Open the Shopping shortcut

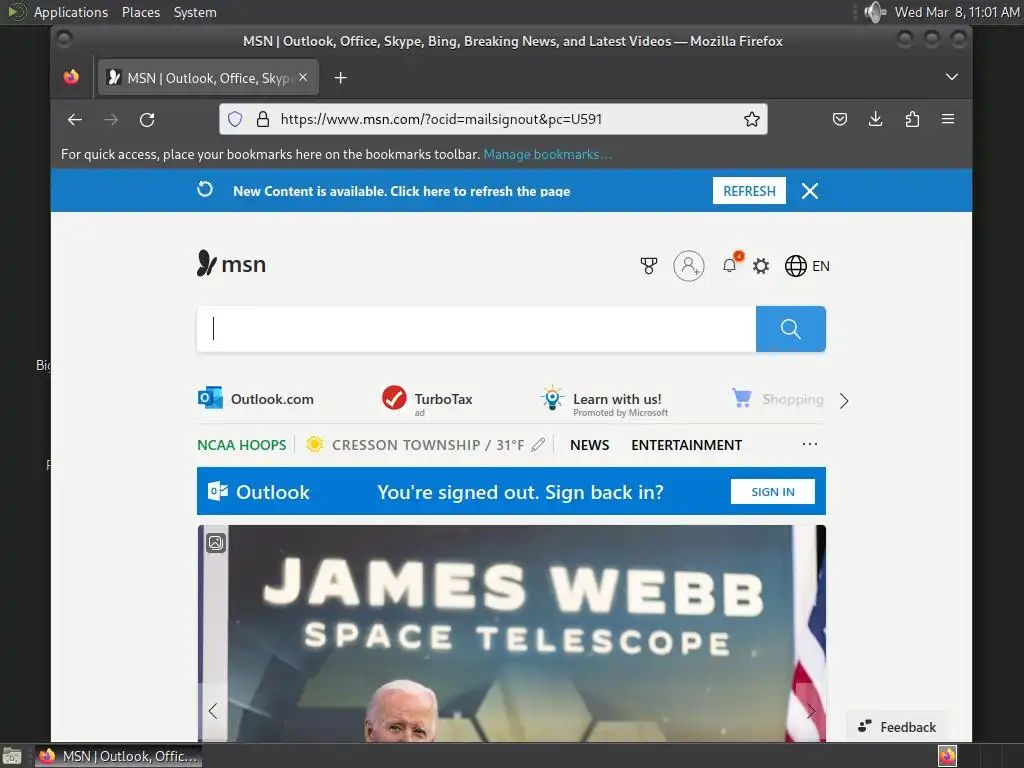(x=777, y=398)
